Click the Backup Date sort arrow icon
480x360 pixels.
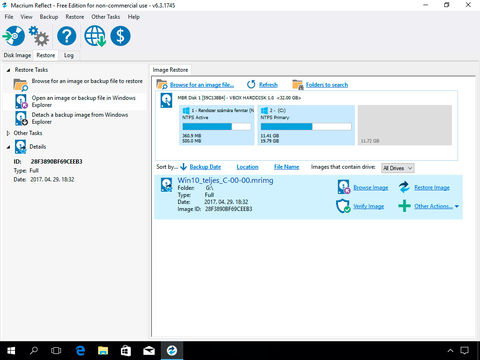pyautogui.click(x=183, y=167)
